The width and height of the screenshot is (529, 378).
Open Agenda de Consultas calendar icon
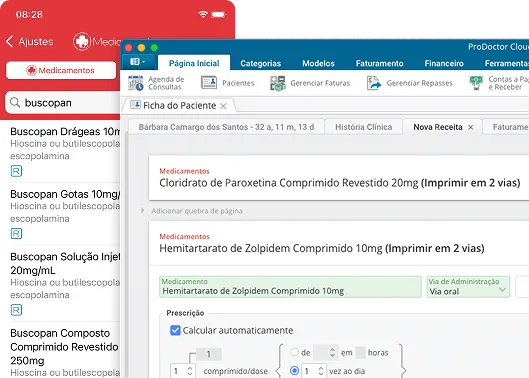click(x=136, y=83)
